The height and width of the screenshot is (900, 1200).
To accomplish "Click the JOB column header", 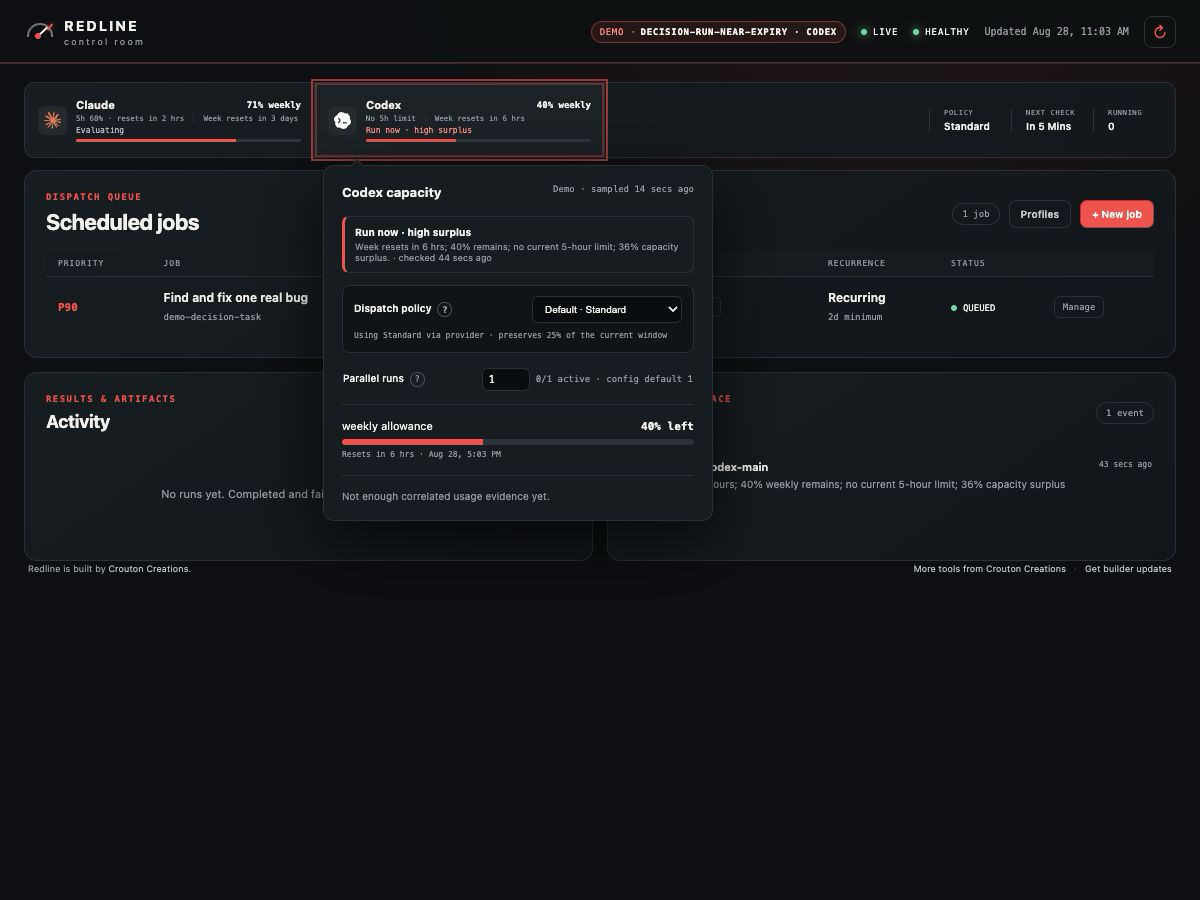I will (x=173, y=263).
